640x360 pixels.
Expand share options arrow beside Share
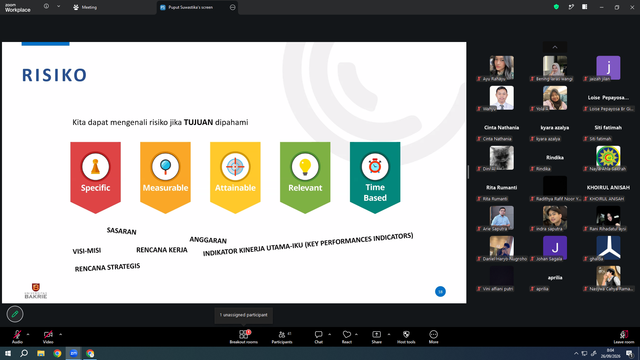tap(389, 334)
